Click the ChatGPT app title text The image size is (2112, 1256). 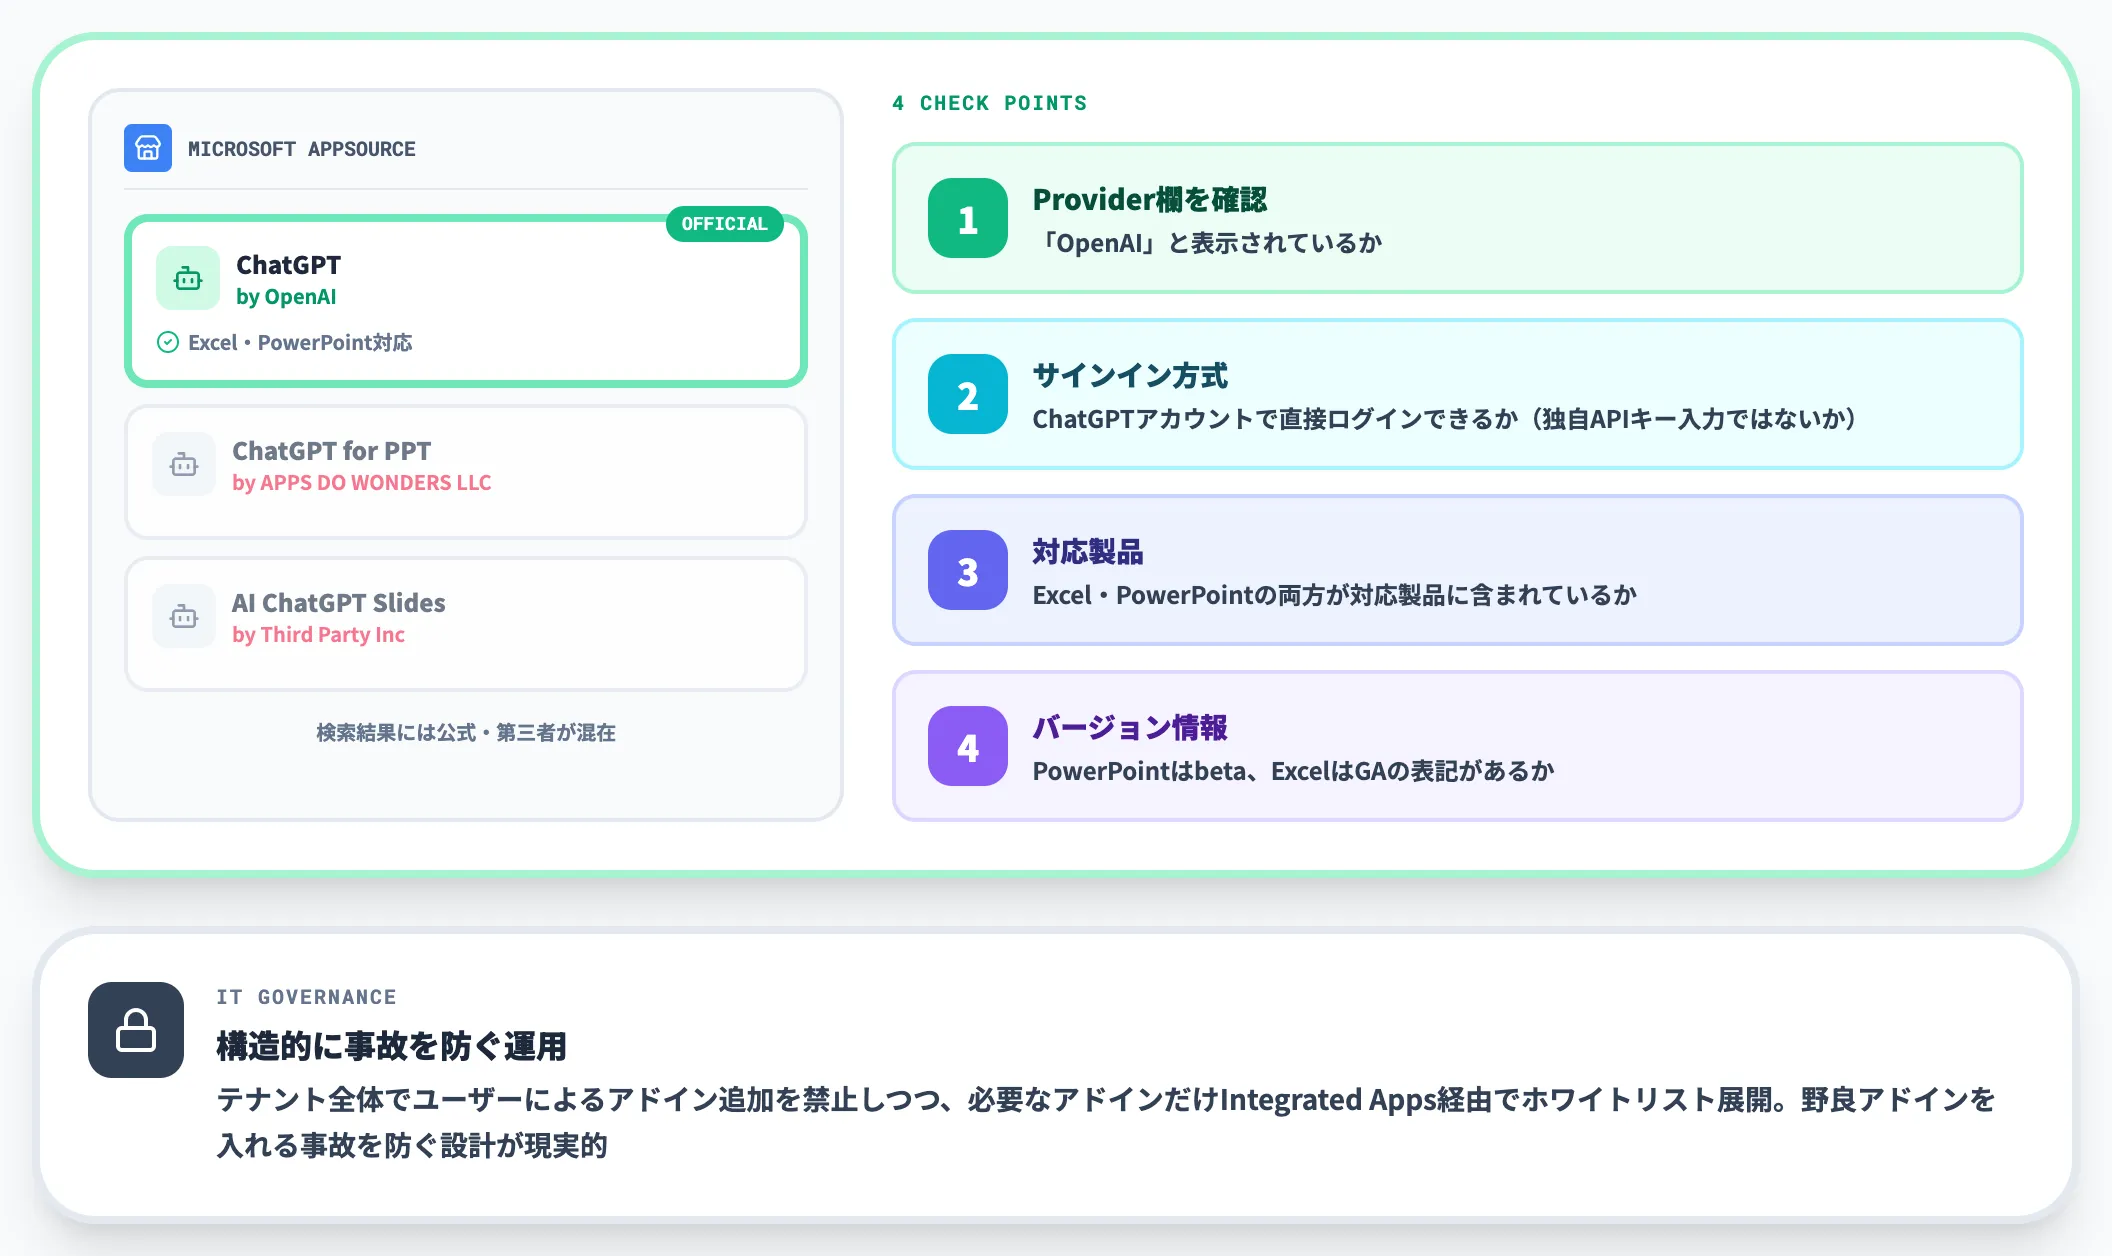click(288, 265)
